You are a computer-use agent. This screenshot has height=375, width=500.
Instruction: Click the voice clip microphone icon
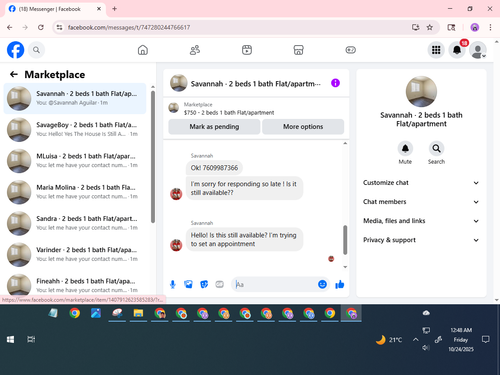[173, 284]
